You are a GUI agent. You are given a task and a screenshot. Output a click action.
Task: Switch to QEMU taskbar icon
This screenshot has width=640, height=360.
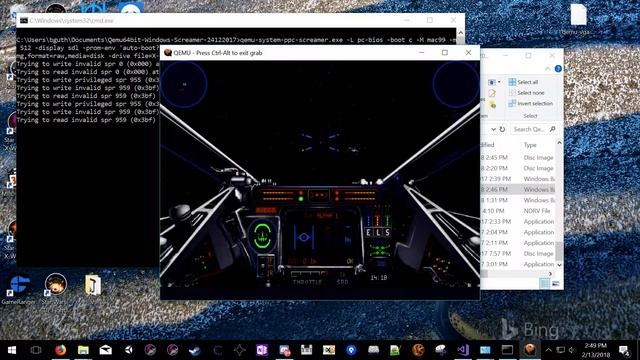[x=530, y=350]
